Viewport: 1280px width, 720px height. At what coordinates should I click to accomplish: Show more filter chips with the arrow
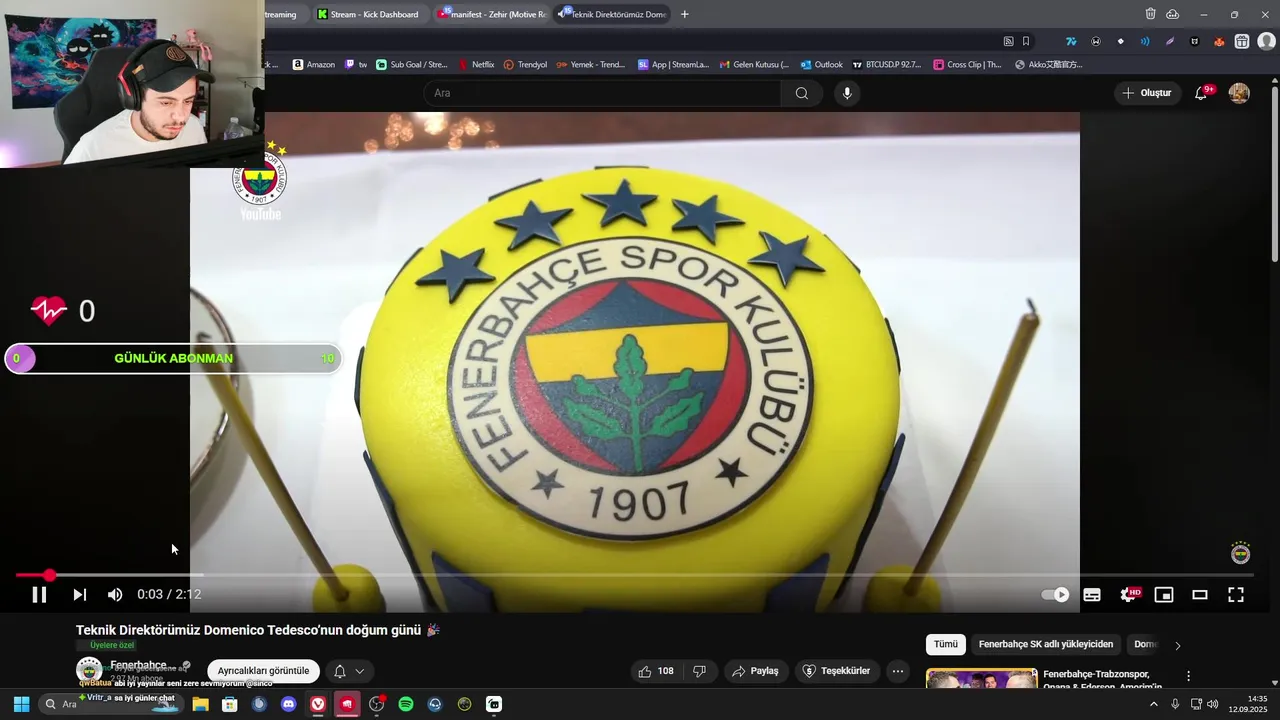click(x=1177, y=645)
